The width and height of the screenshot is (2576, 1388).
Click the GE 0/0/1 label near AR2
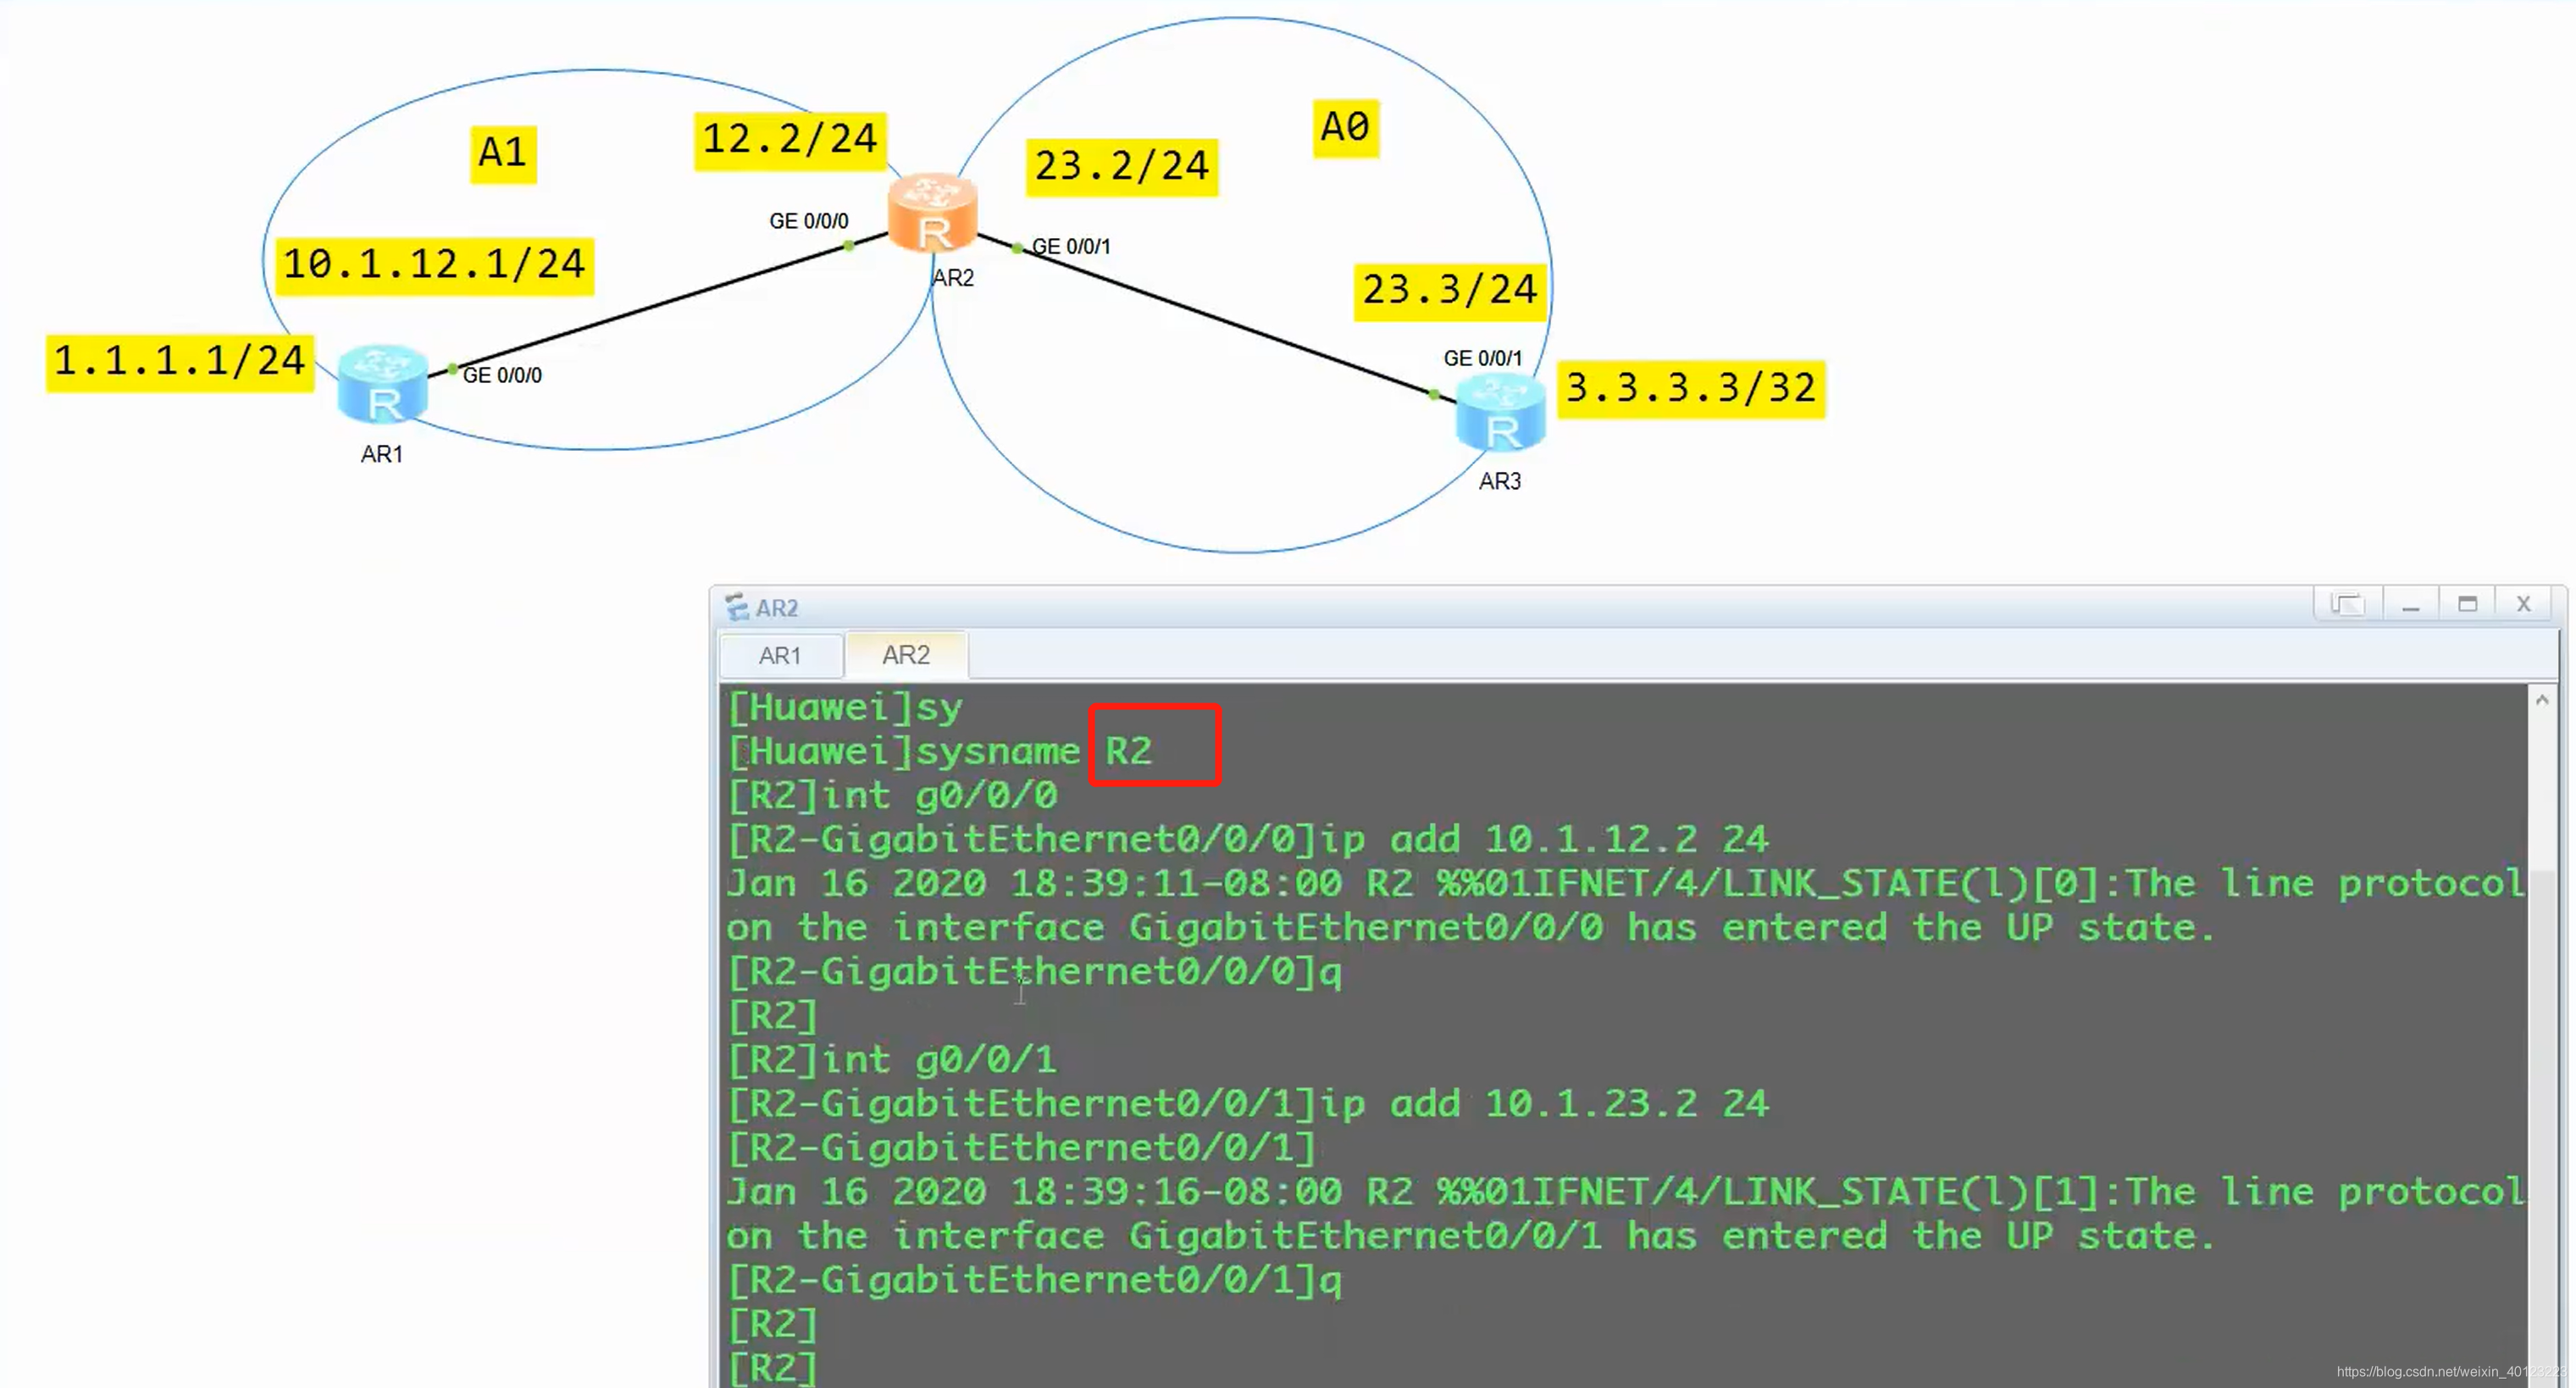click(x=1070, y=246)
